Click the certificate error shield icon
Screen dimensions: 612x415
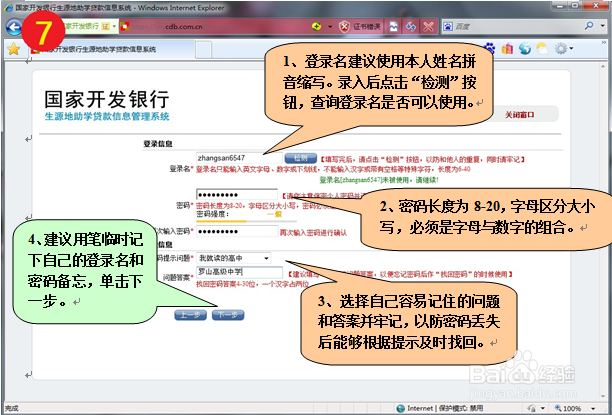(344, 27)
